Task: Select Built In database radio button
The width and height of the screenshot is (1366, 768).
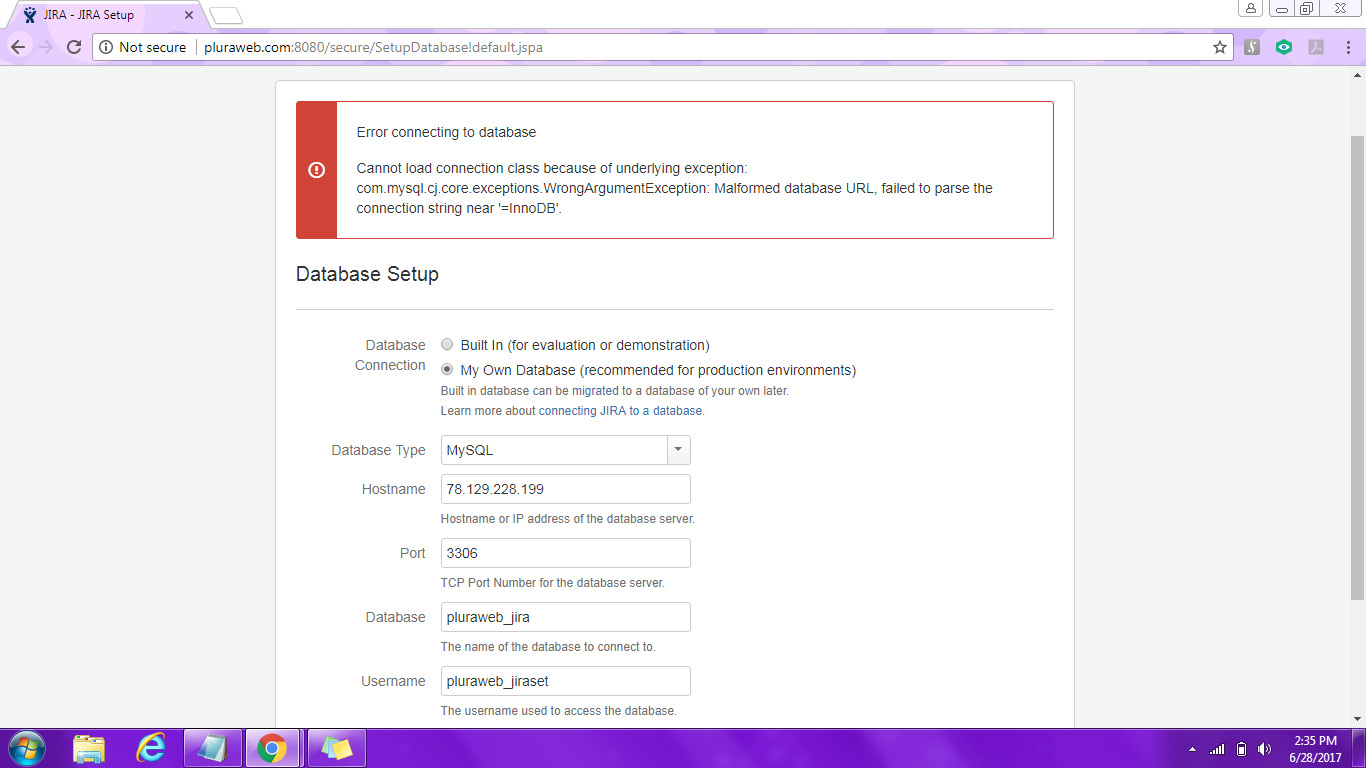Action: pyautogui.click(x=447, y=344)
